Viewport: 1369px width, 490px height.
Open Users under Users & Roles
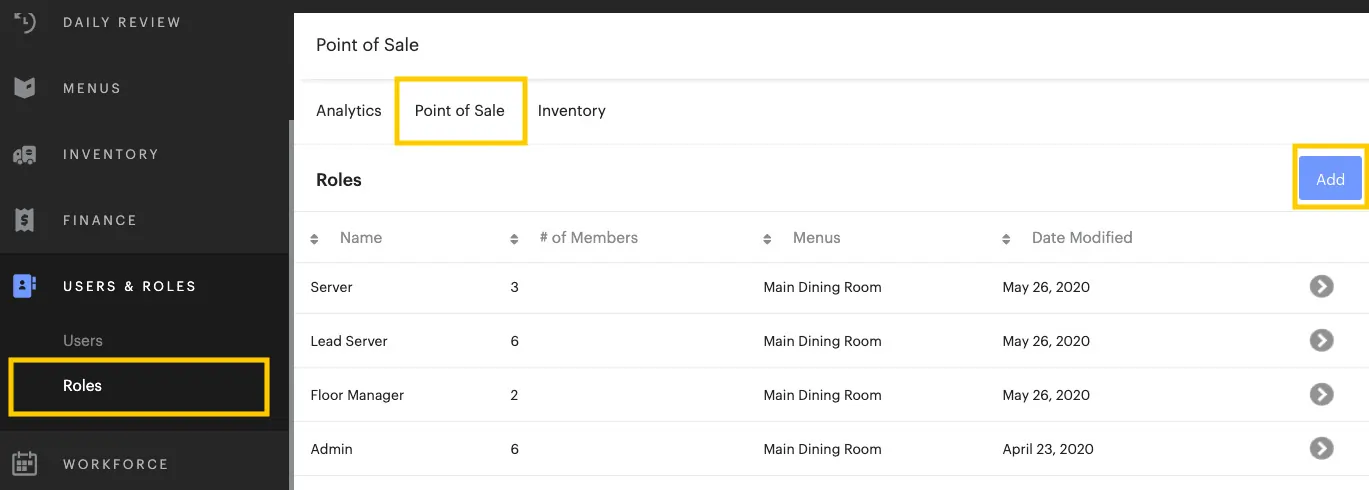[x=83, y=341]
